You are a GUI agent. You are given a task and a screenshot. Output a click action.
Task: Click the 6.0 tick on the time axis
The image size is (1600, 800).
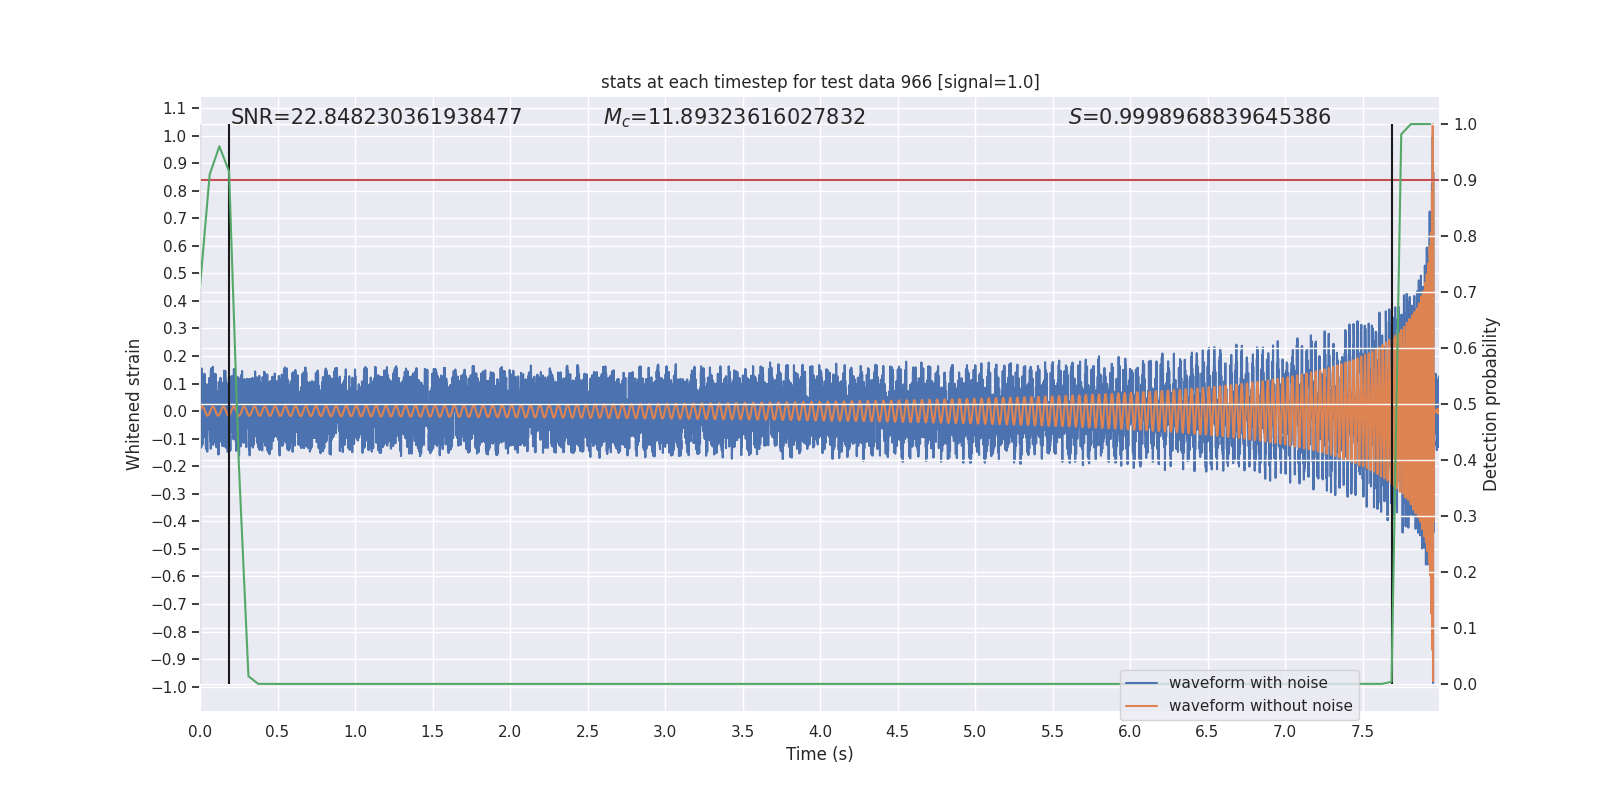tap(1130, 732)
